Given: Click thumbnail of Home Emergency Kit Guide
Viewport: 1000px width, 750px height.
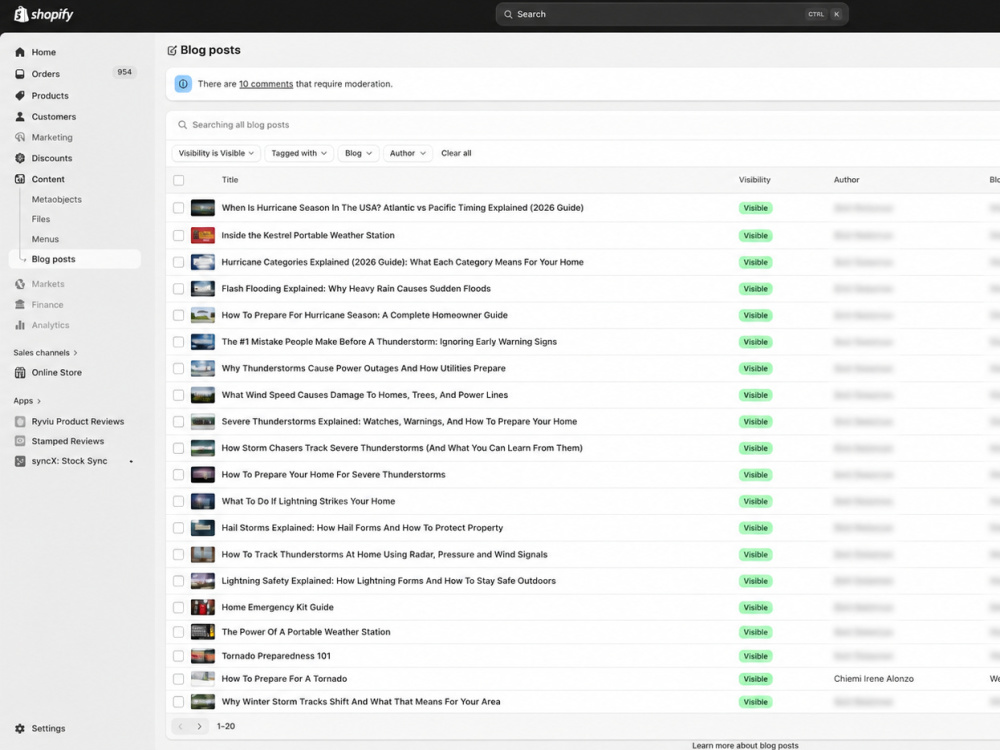Looking at the screenshot, I should pyautogui.click(x=203, y=607).
